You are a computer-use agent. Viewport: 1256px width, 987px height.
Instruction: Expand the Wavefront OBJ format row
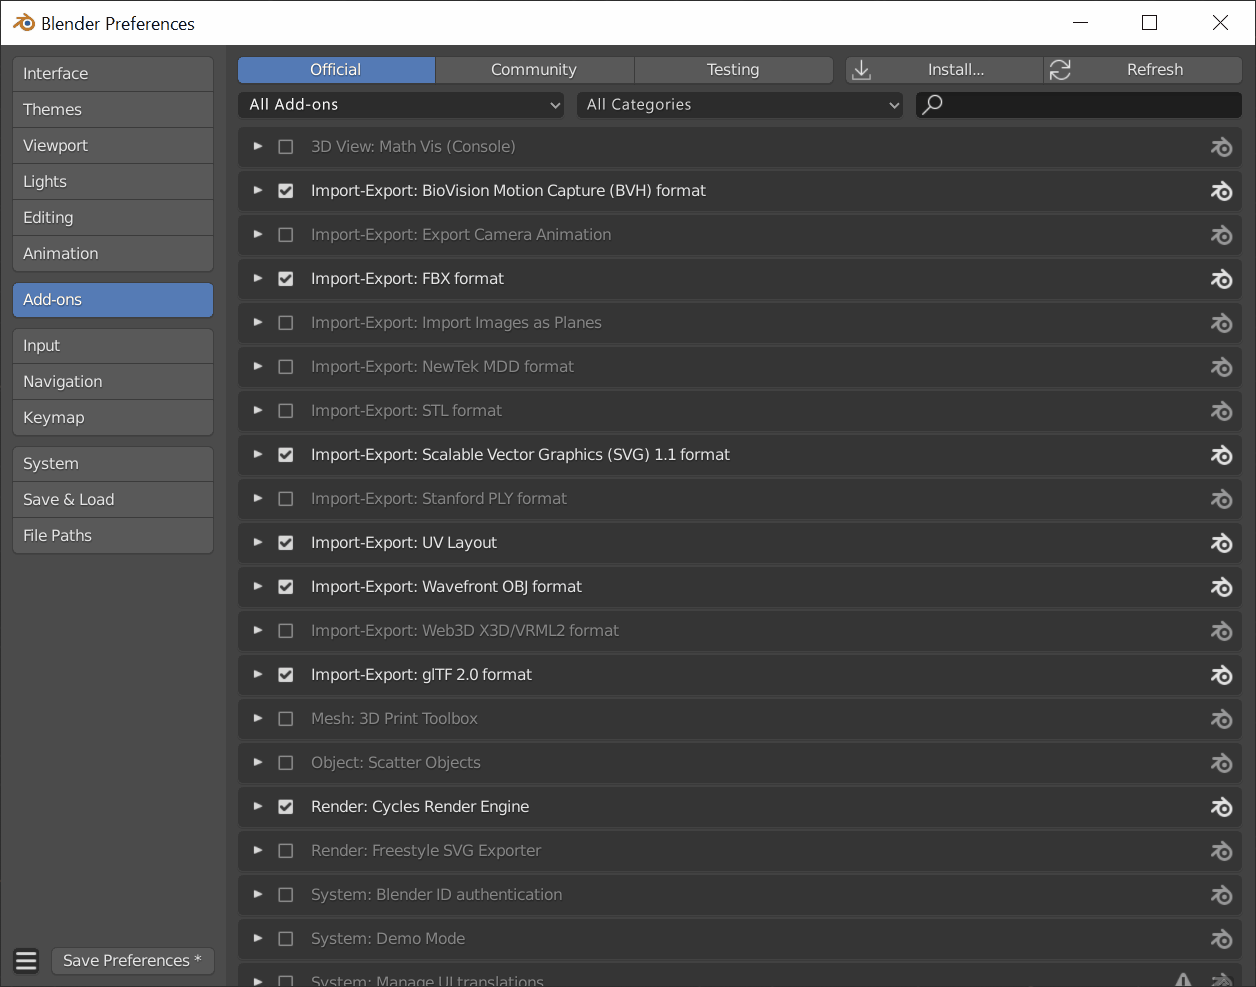coord(258,586)
